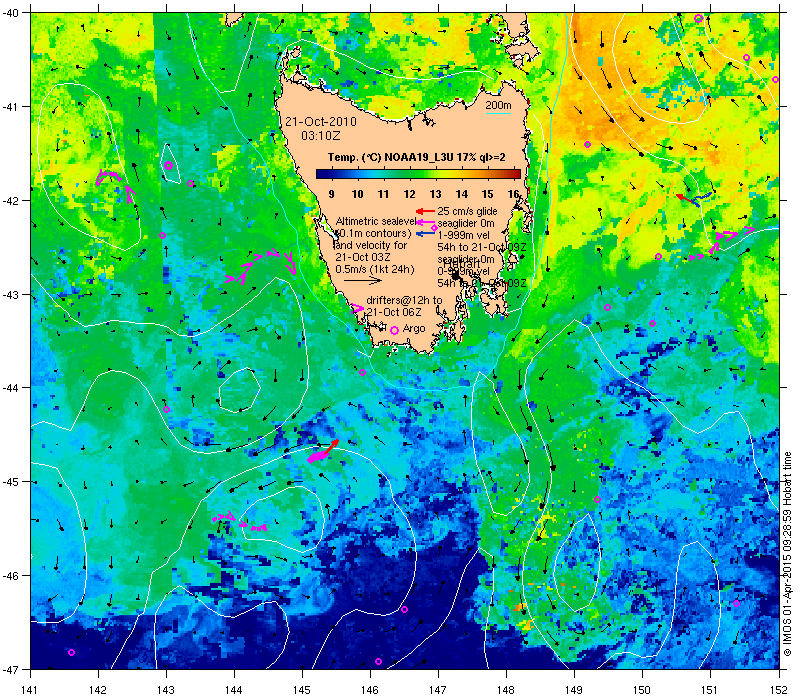Click the black velocity scale arrow in legend
Screen dimensions: 800x700
pyautogui.click(x=362, y=280)
